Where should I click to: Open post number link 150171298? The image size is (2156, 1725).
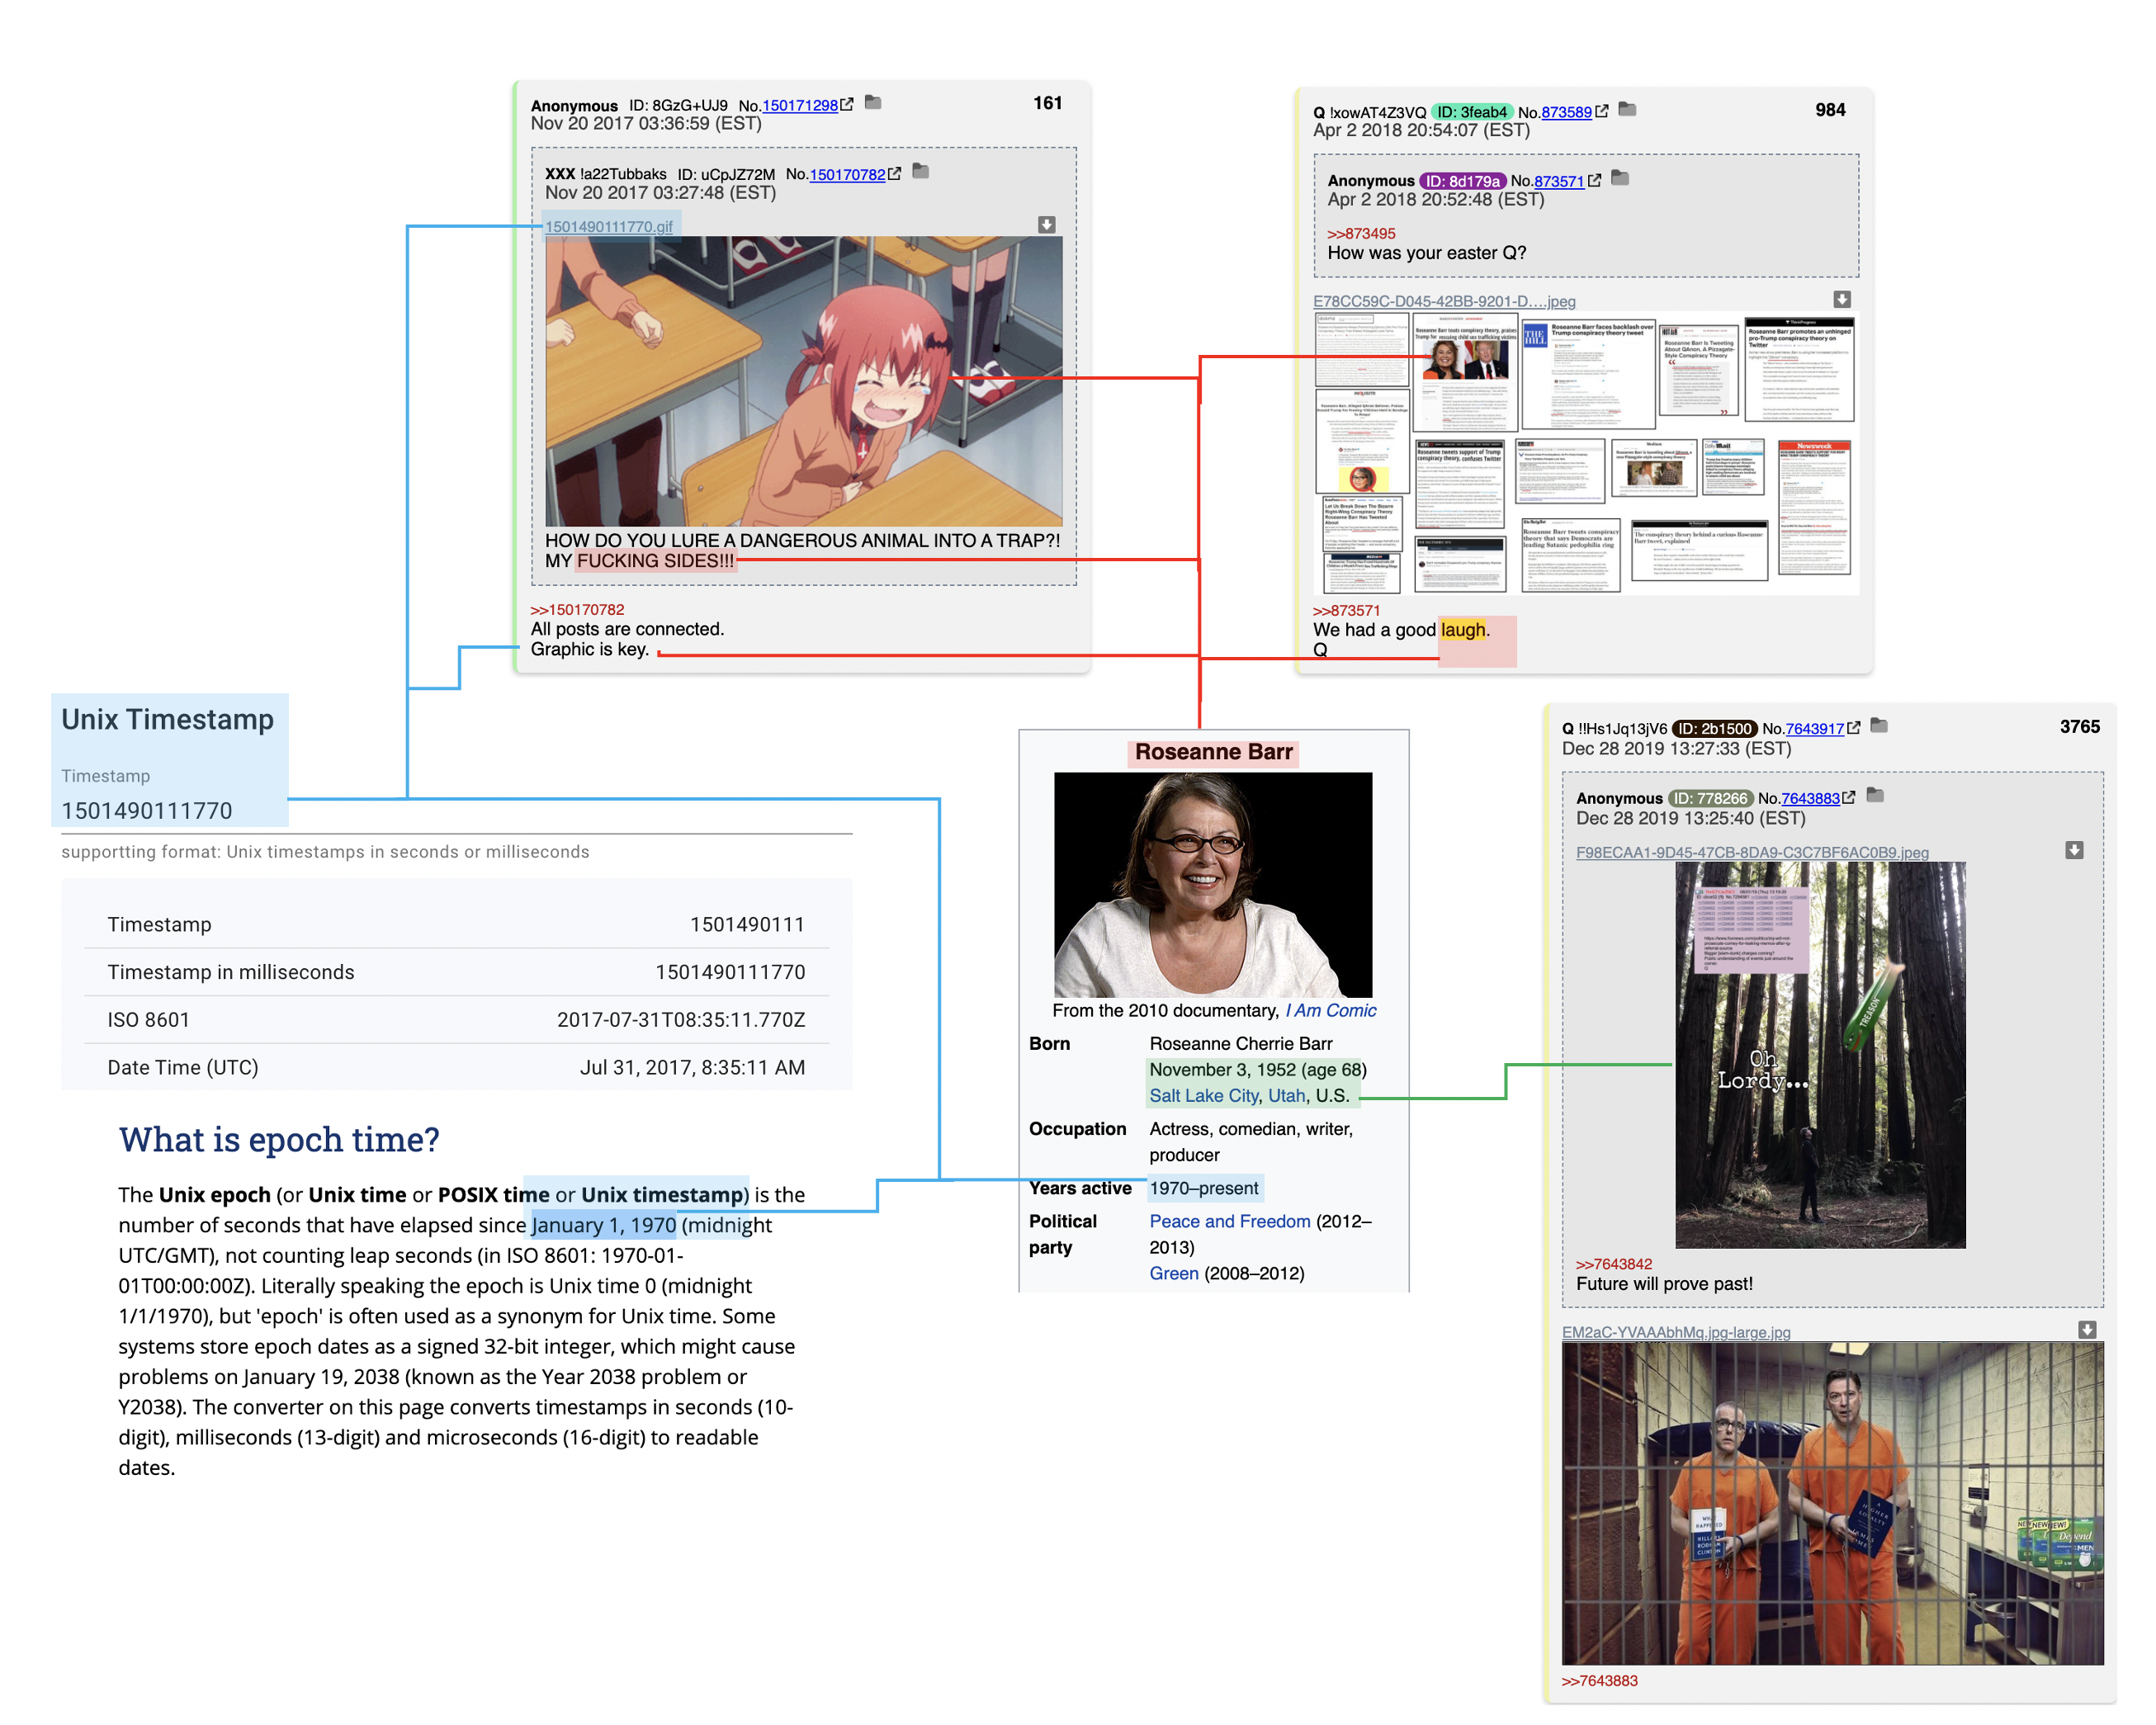pos(800,106)
